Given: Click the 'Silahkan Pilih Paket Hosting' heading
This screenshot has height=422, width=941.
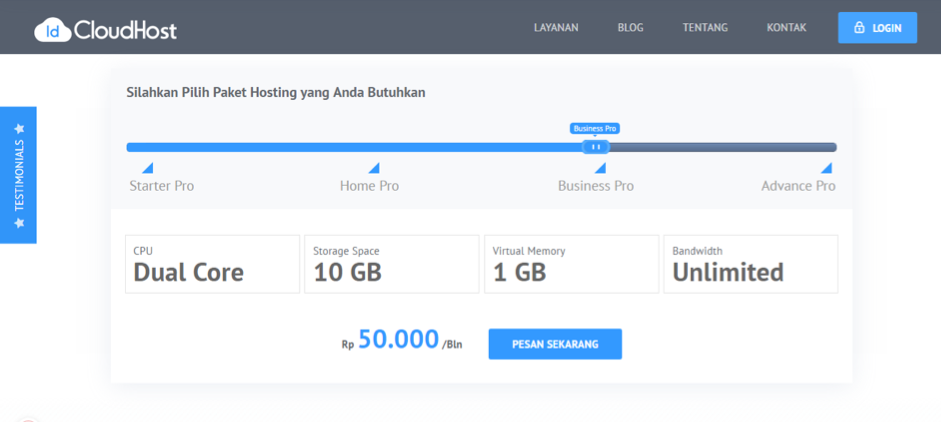Looking at the screenshot, I should [276, 93].
